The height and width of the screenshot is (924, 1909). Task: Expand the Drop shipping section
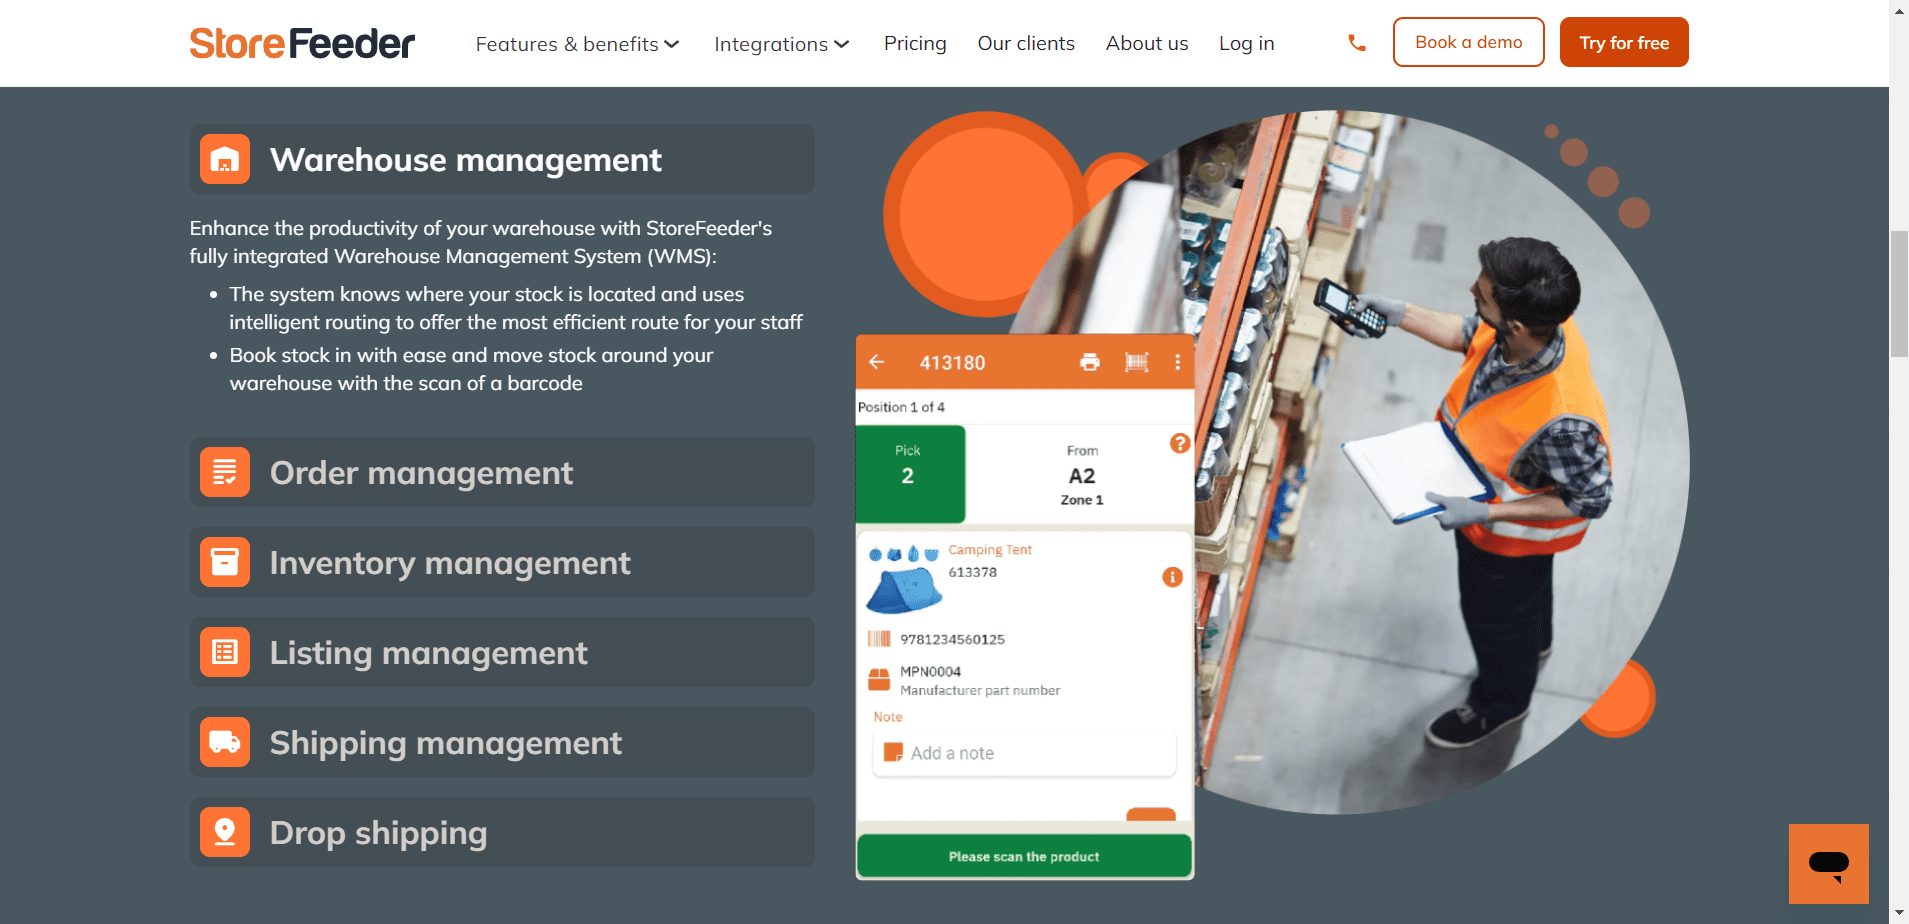pos(502,832)
